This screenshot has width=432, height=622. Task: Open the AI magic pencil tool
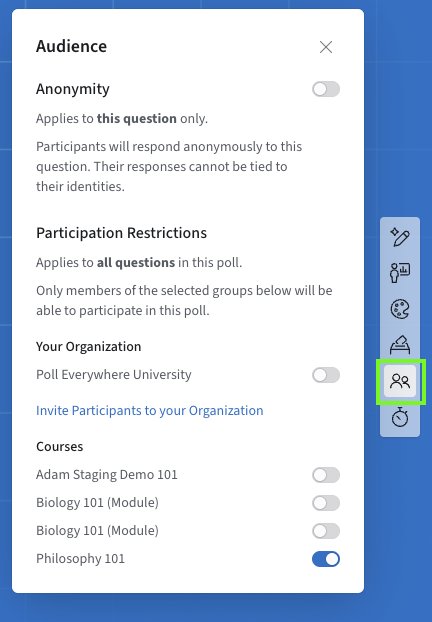(400, 237)
